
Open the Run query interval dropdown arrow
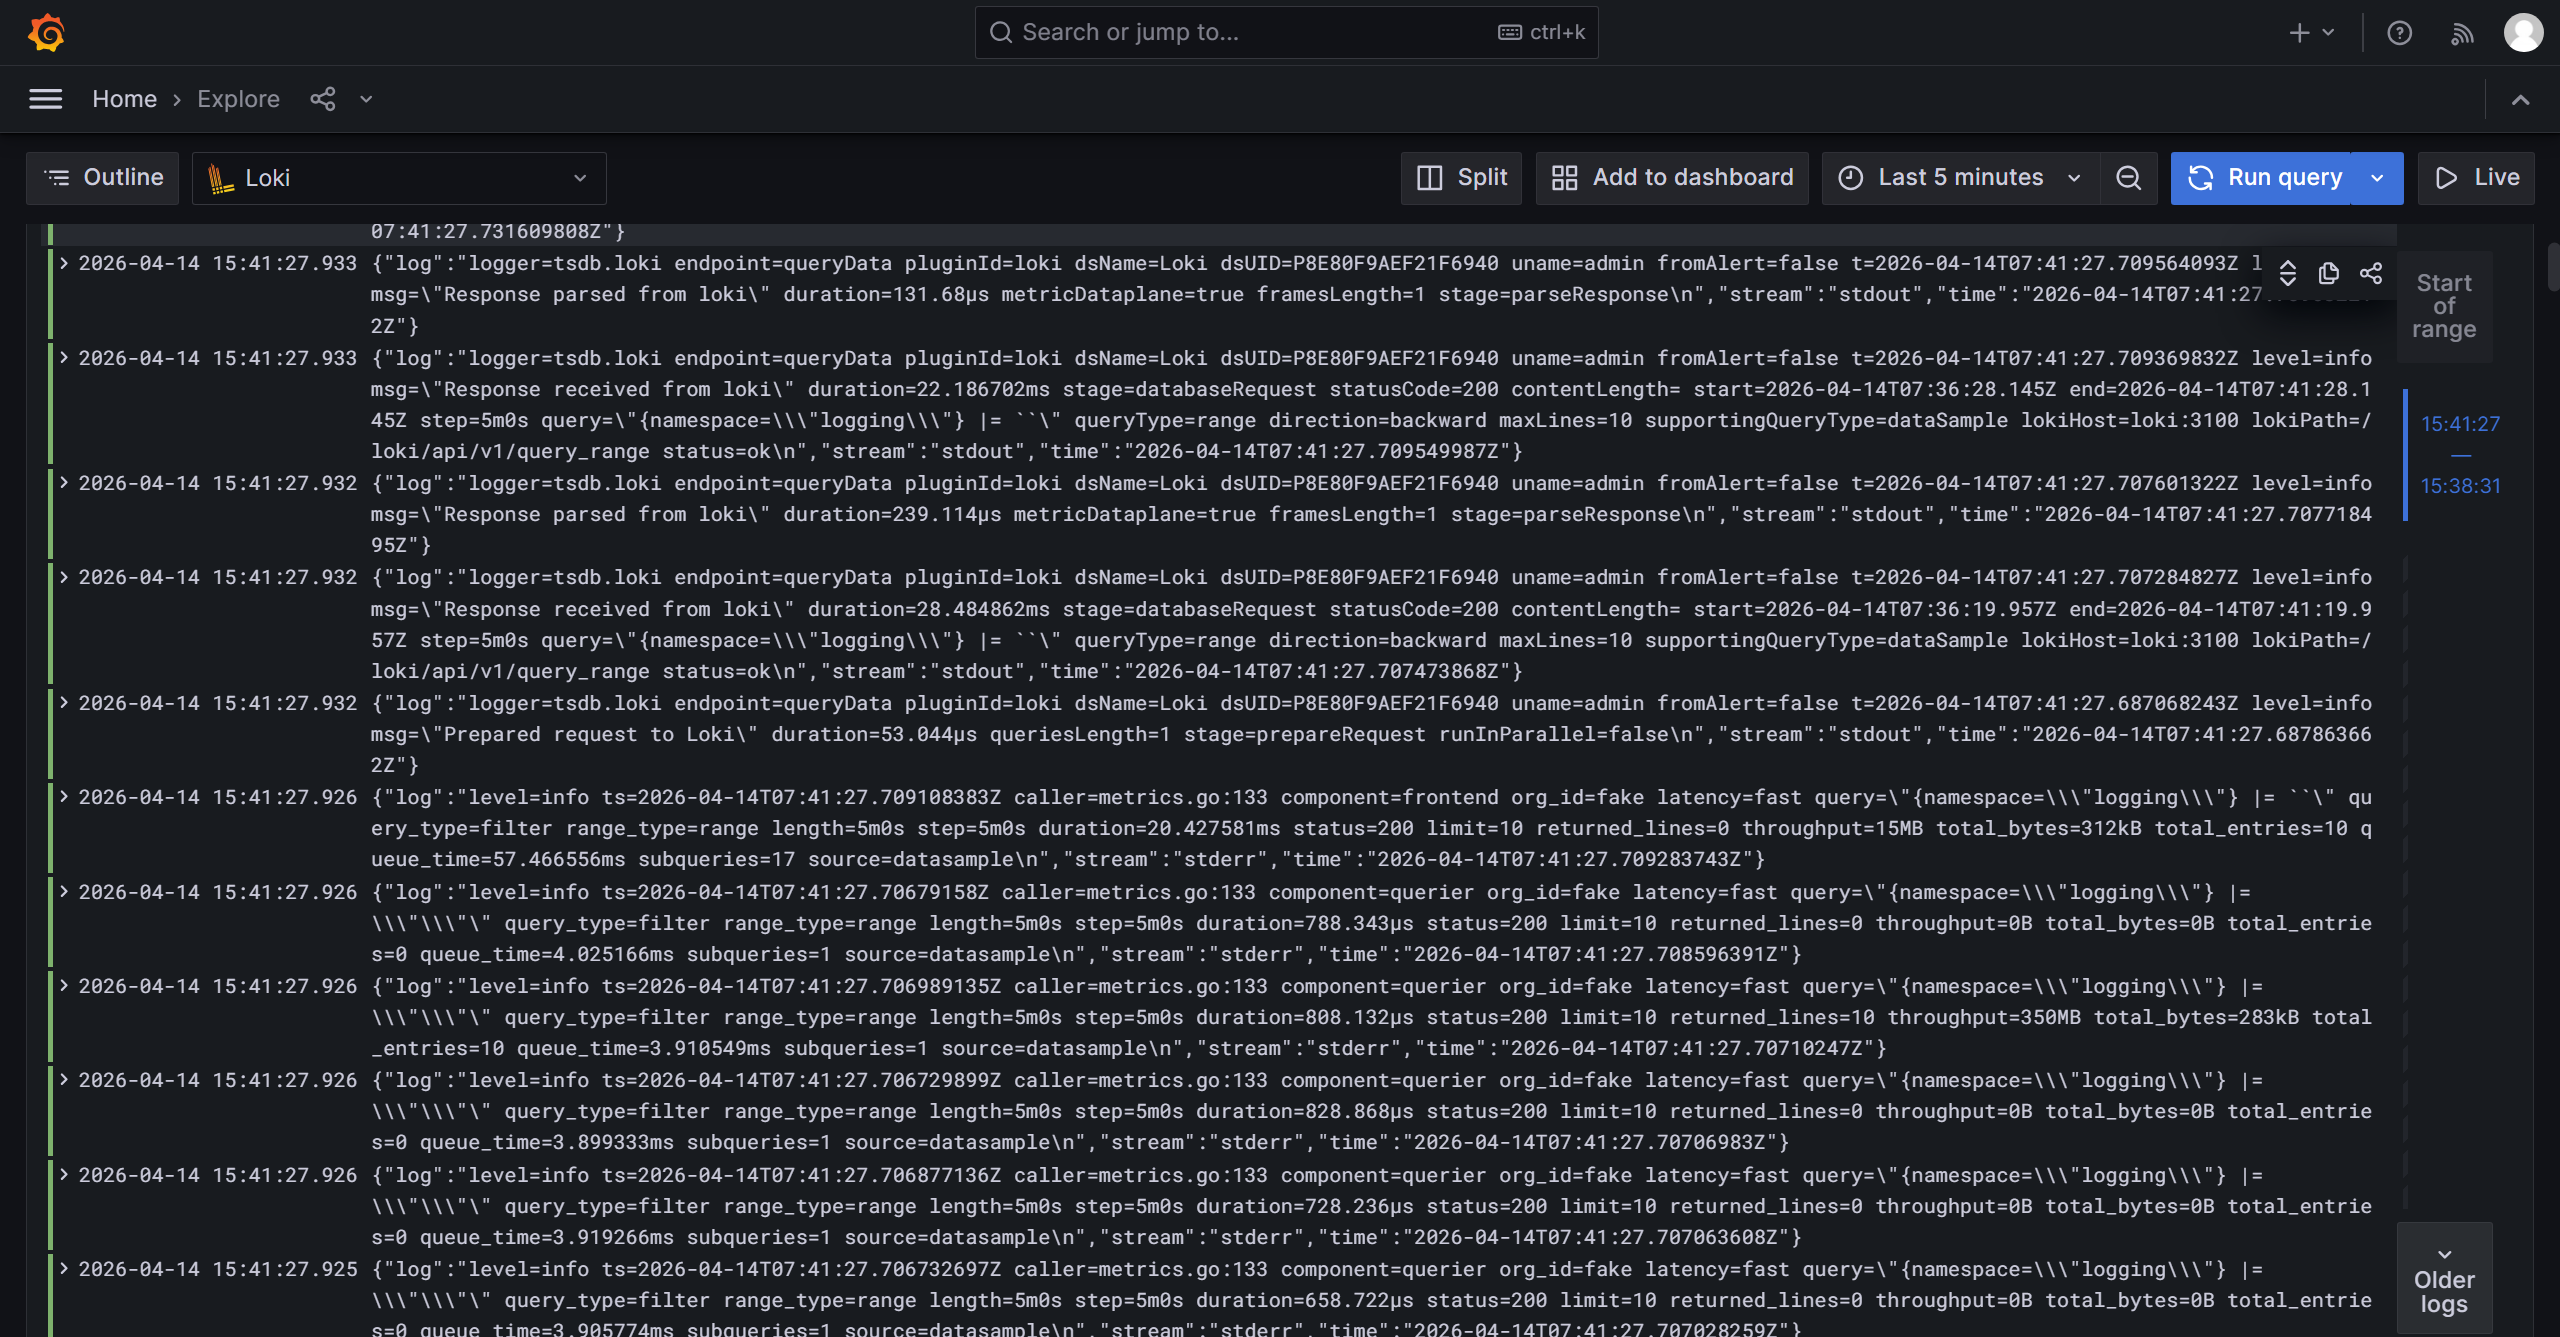point(2377,178)
